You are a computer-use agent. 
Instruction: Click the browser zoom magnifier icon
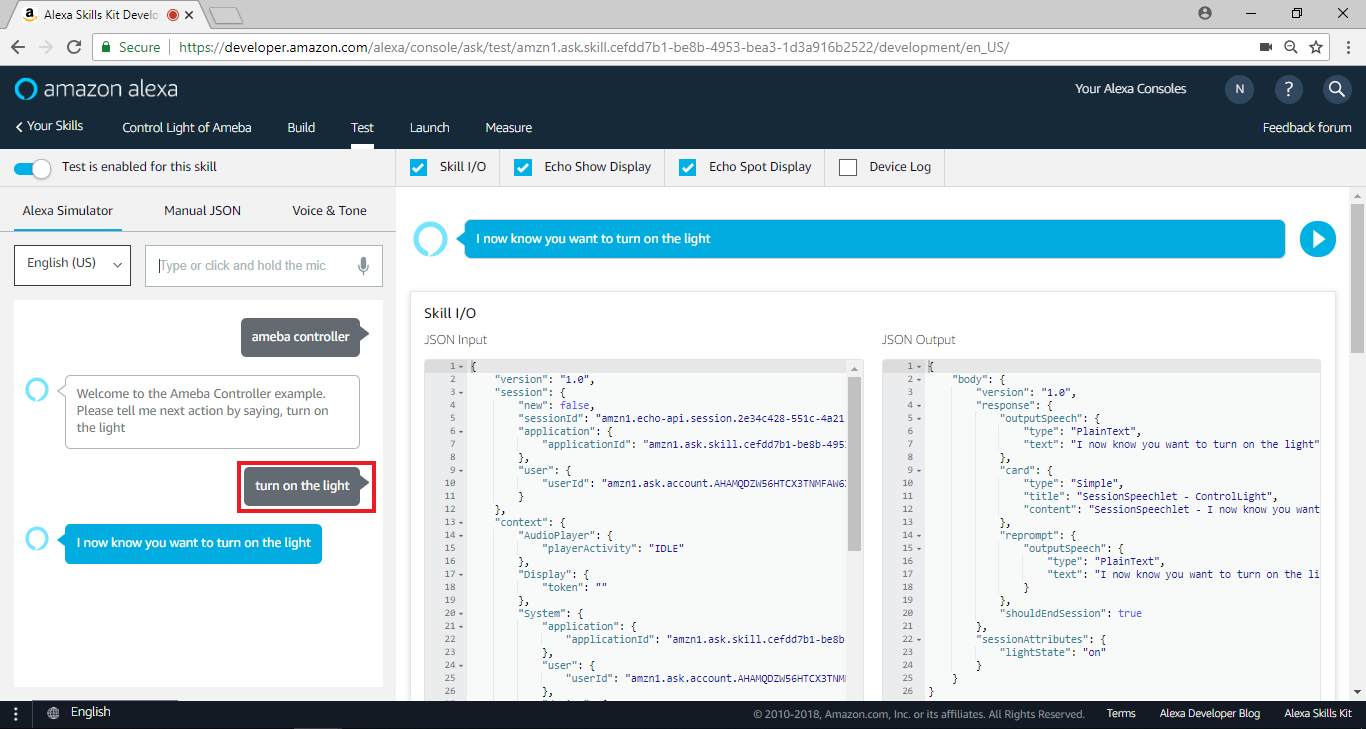click(1291, 47)
